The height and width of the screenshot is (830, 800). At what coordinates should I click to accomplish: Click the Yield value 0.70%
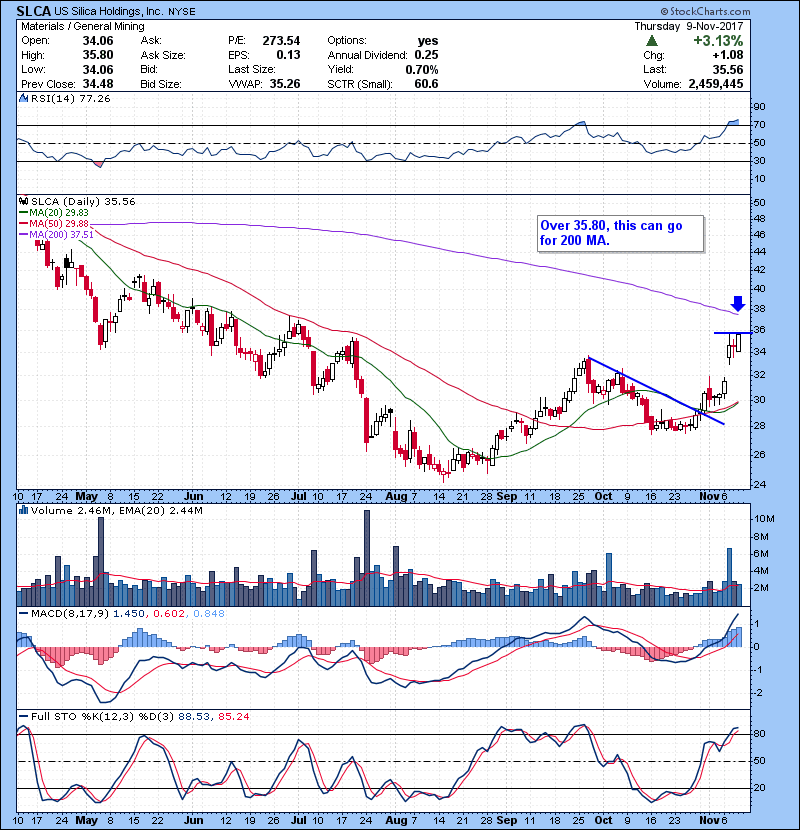tap(422, 69)
